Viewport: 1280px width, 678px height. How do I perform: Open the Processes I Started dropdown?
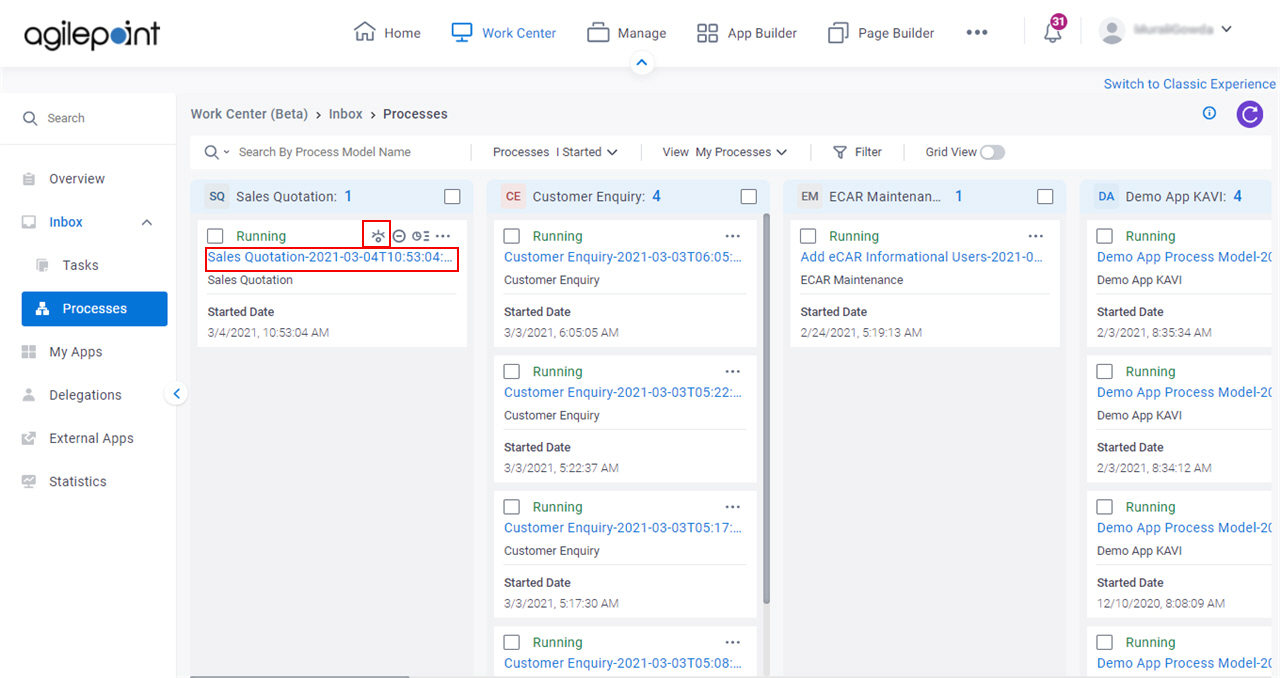click(555, 152)
